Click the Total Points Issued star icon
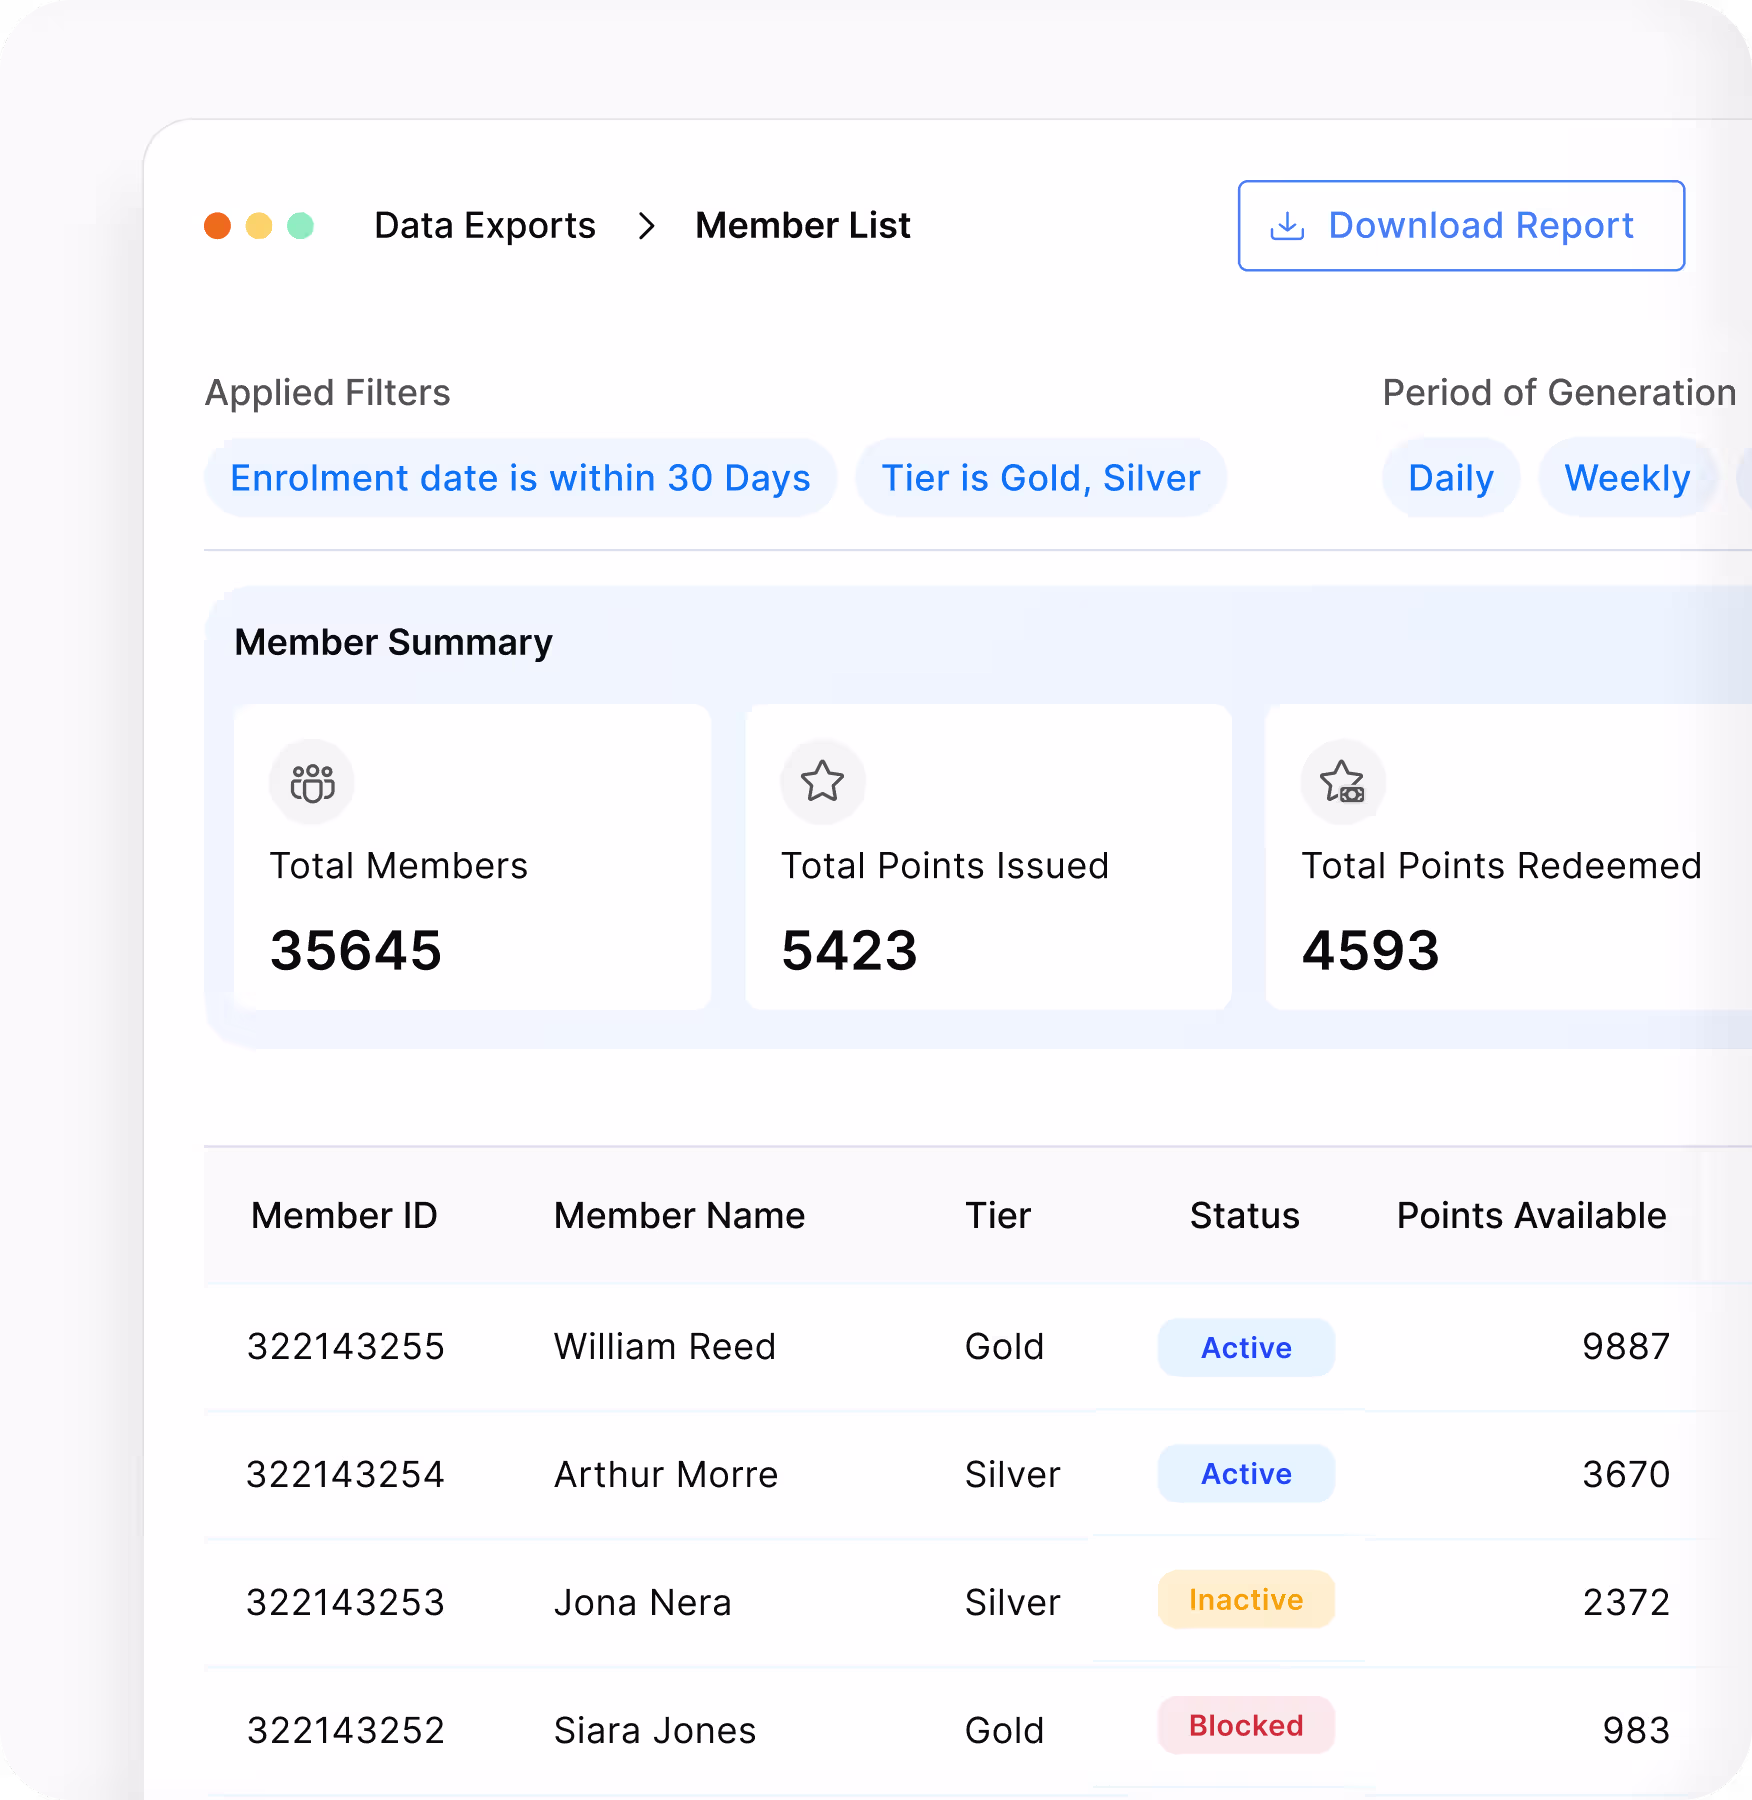This screenshot has width=1752, height=1800. pos(823,782)
